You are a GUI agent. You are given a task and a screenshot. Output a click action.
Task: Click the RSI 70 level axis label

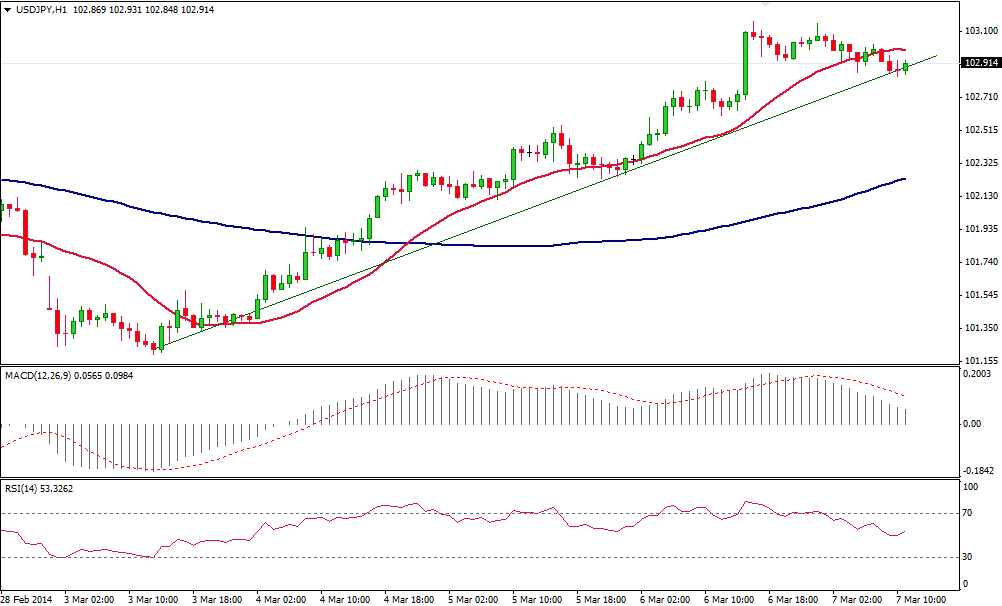(968, 513)
